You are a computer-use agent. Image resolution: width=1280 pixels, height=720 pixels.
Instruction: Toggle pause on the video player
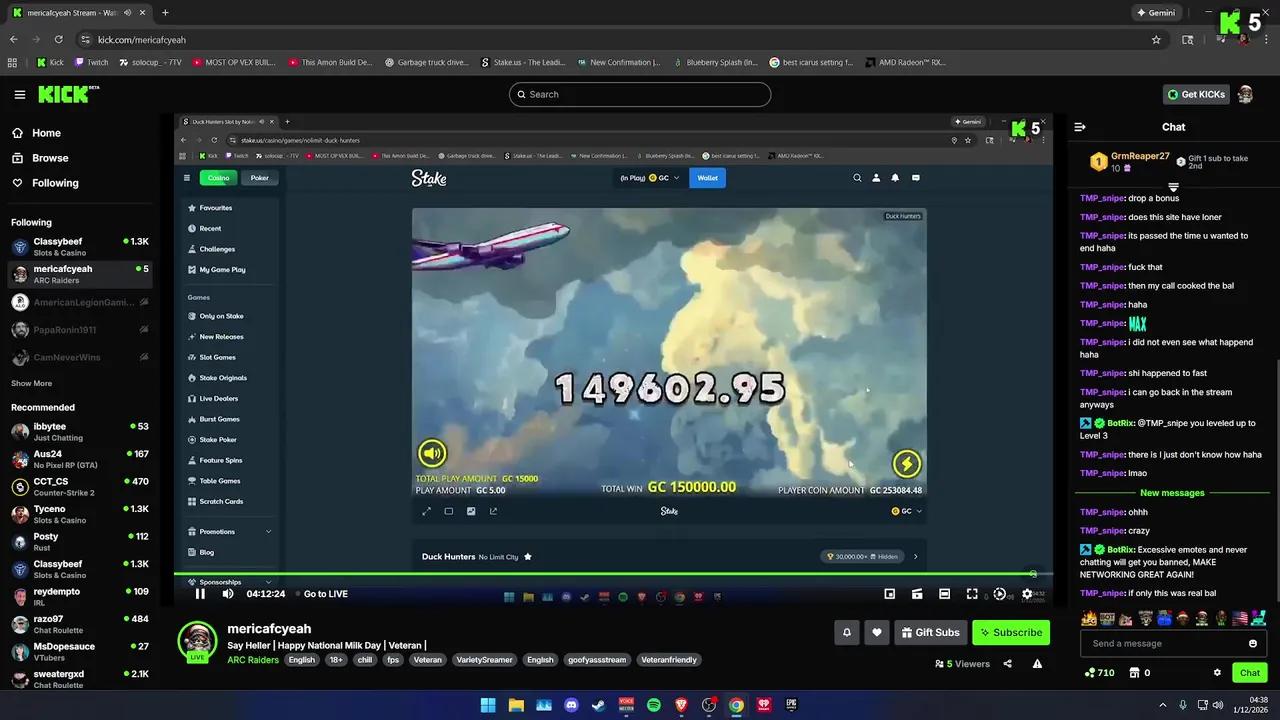(x=199, y=593)
